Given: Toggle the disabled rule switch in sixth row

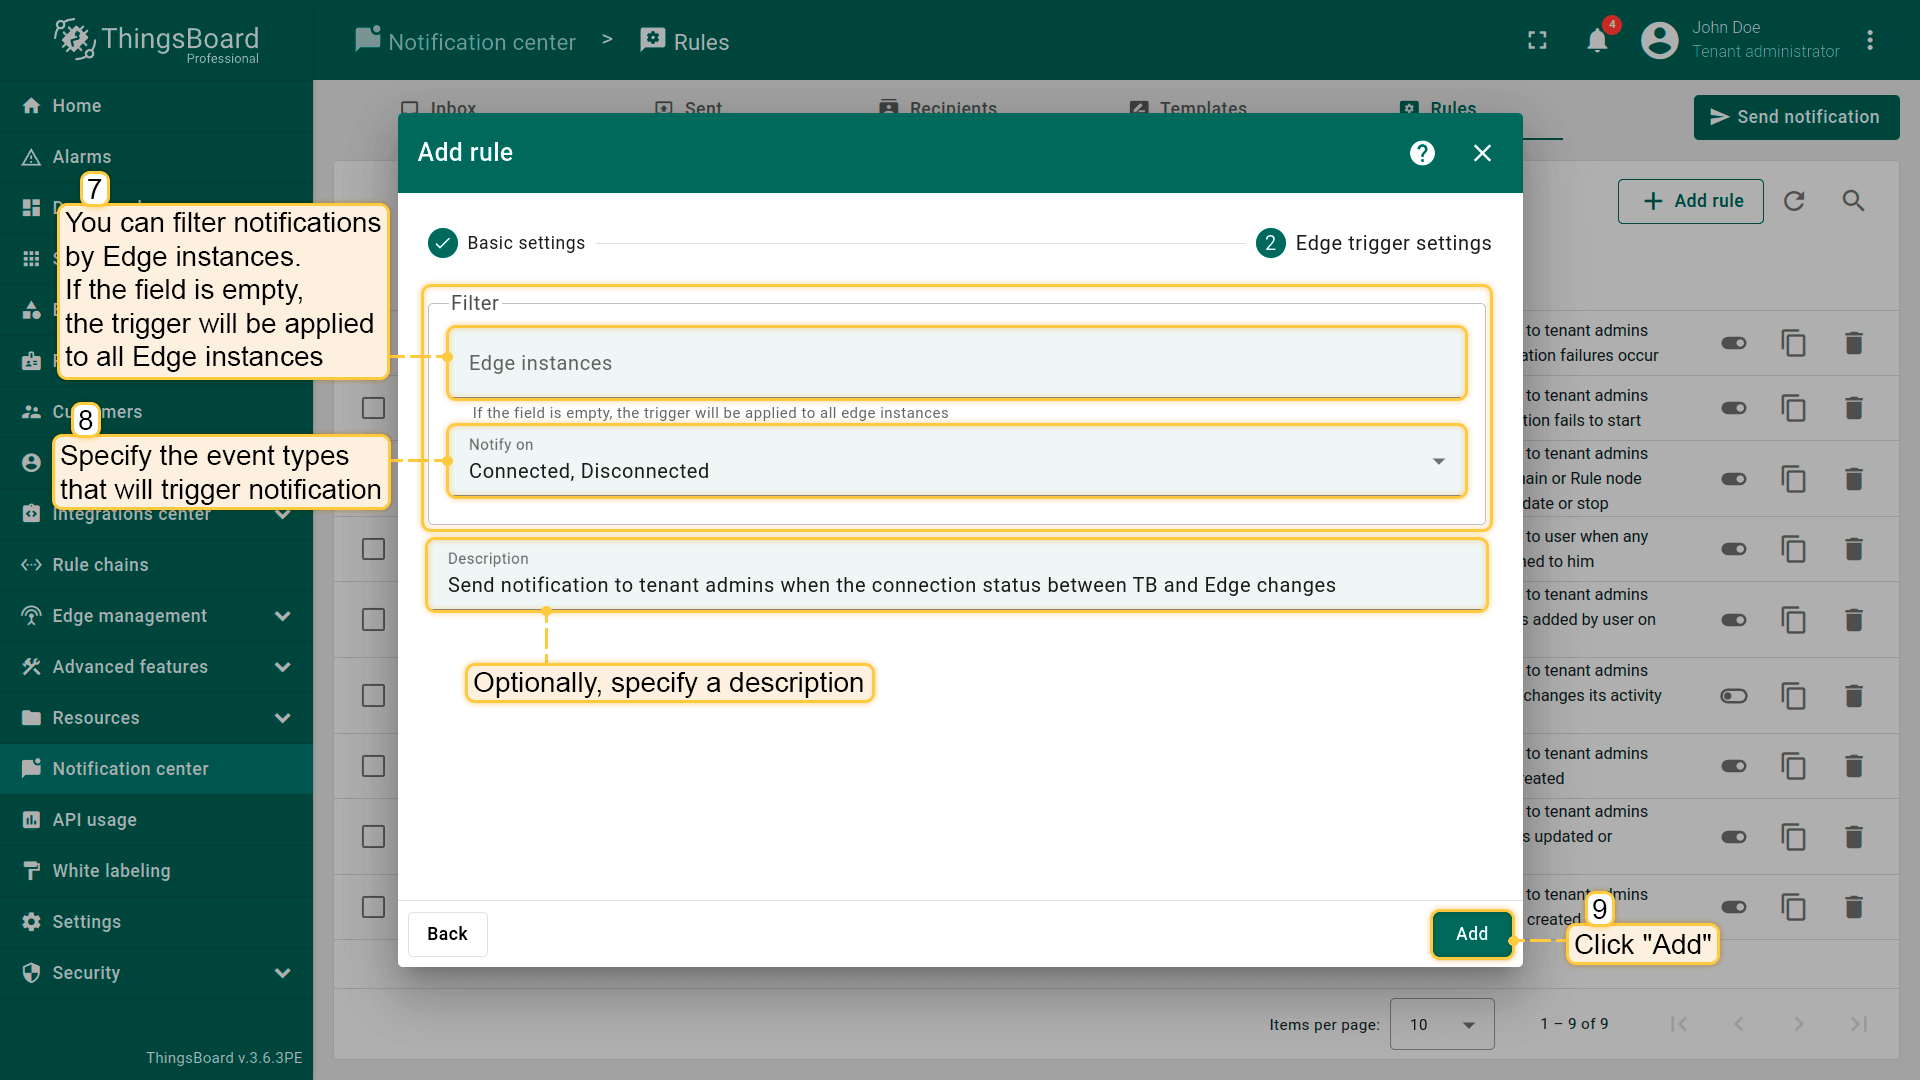Looking at the screenshot, I should pos(1733,696).
